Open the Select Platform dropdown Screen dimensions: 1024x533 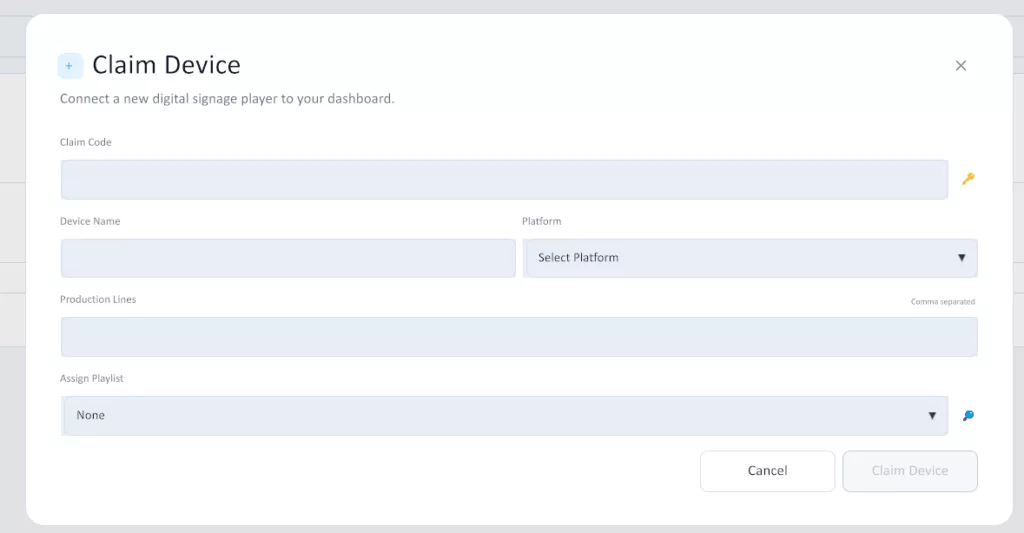click(x=750, y=258)
